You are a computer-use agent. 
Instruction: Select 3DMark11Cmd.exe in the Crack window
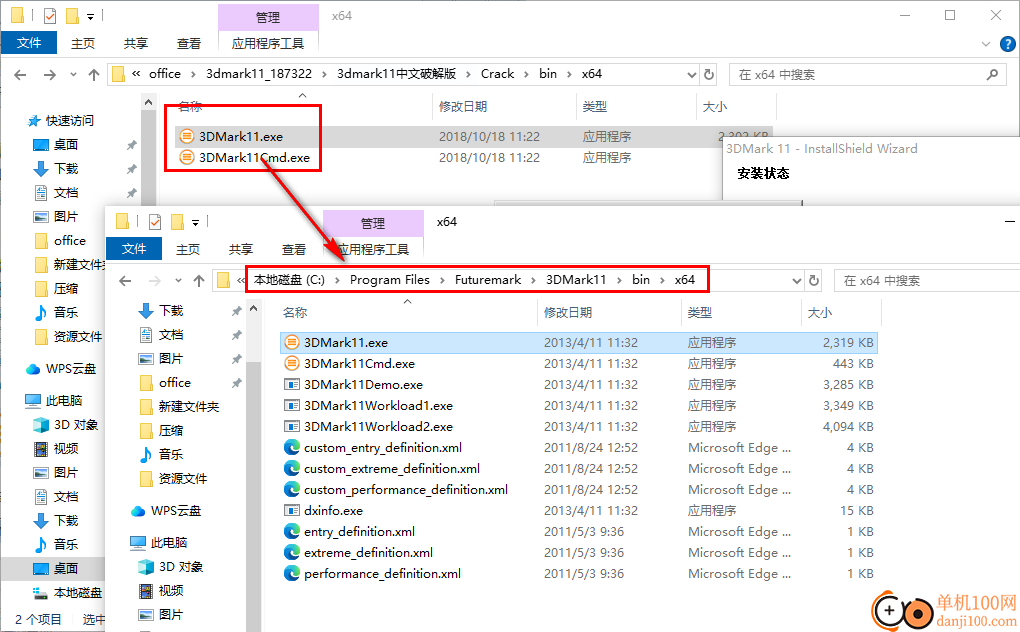click(254, 157)
